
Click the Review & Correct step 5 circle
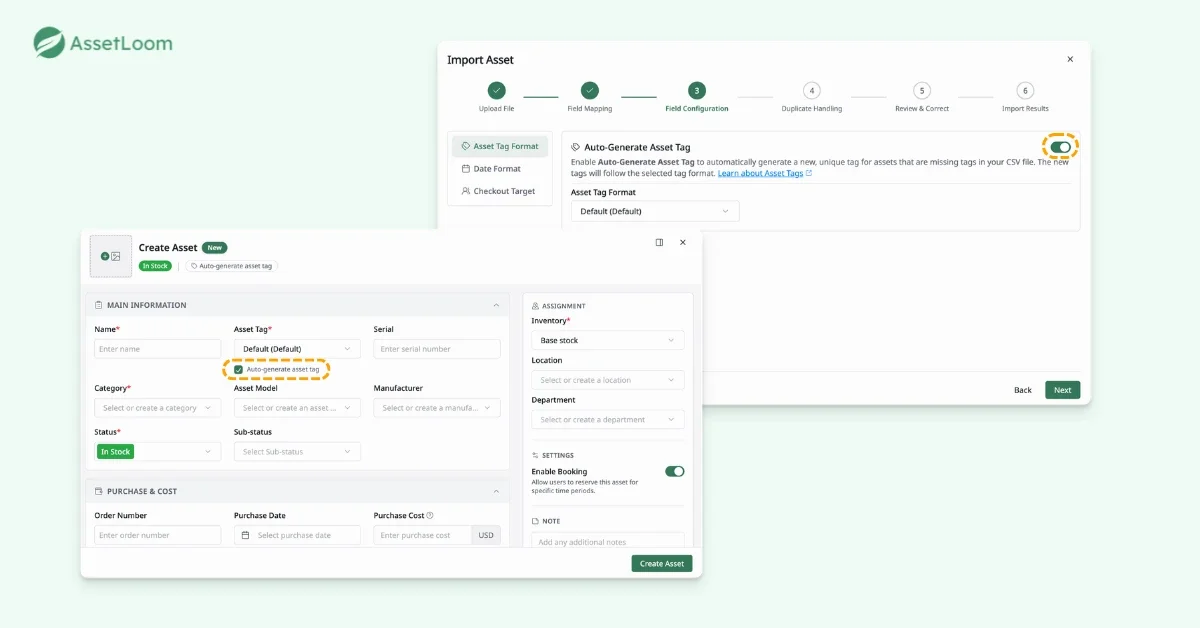[x=922, y=90]
